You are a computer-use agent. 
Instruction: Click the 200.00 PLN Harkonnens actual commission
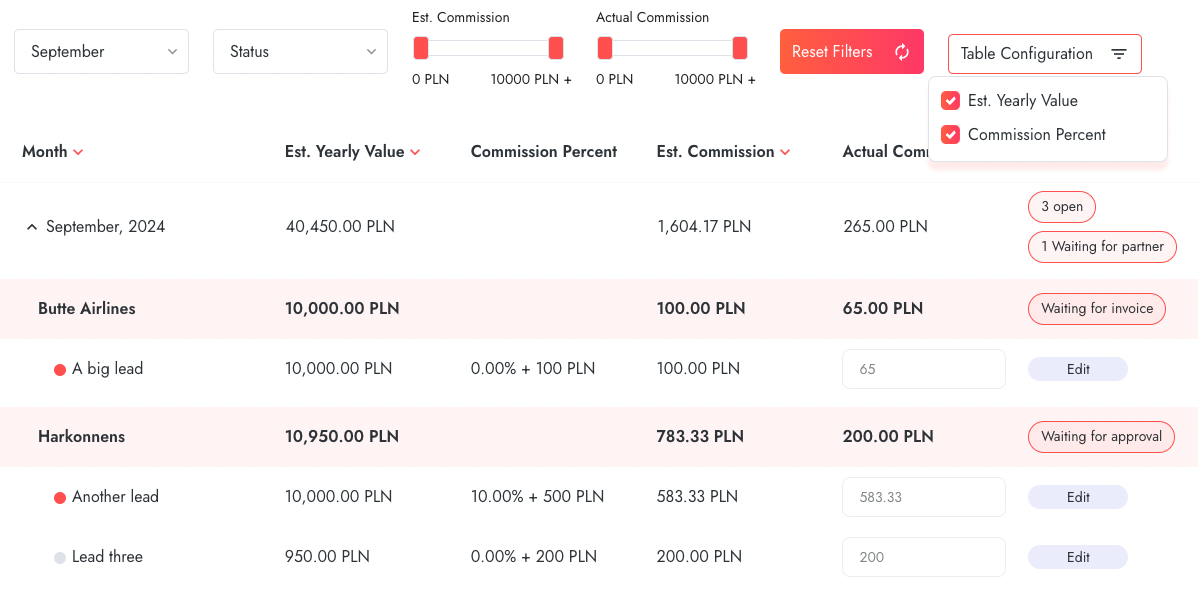point(888,437)
